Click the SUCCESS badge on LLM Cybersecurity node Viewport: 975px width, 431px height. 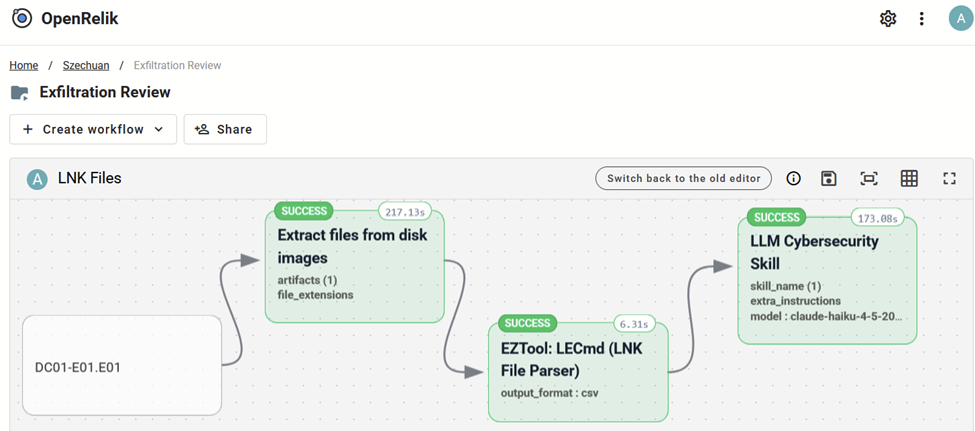(777, 218)
